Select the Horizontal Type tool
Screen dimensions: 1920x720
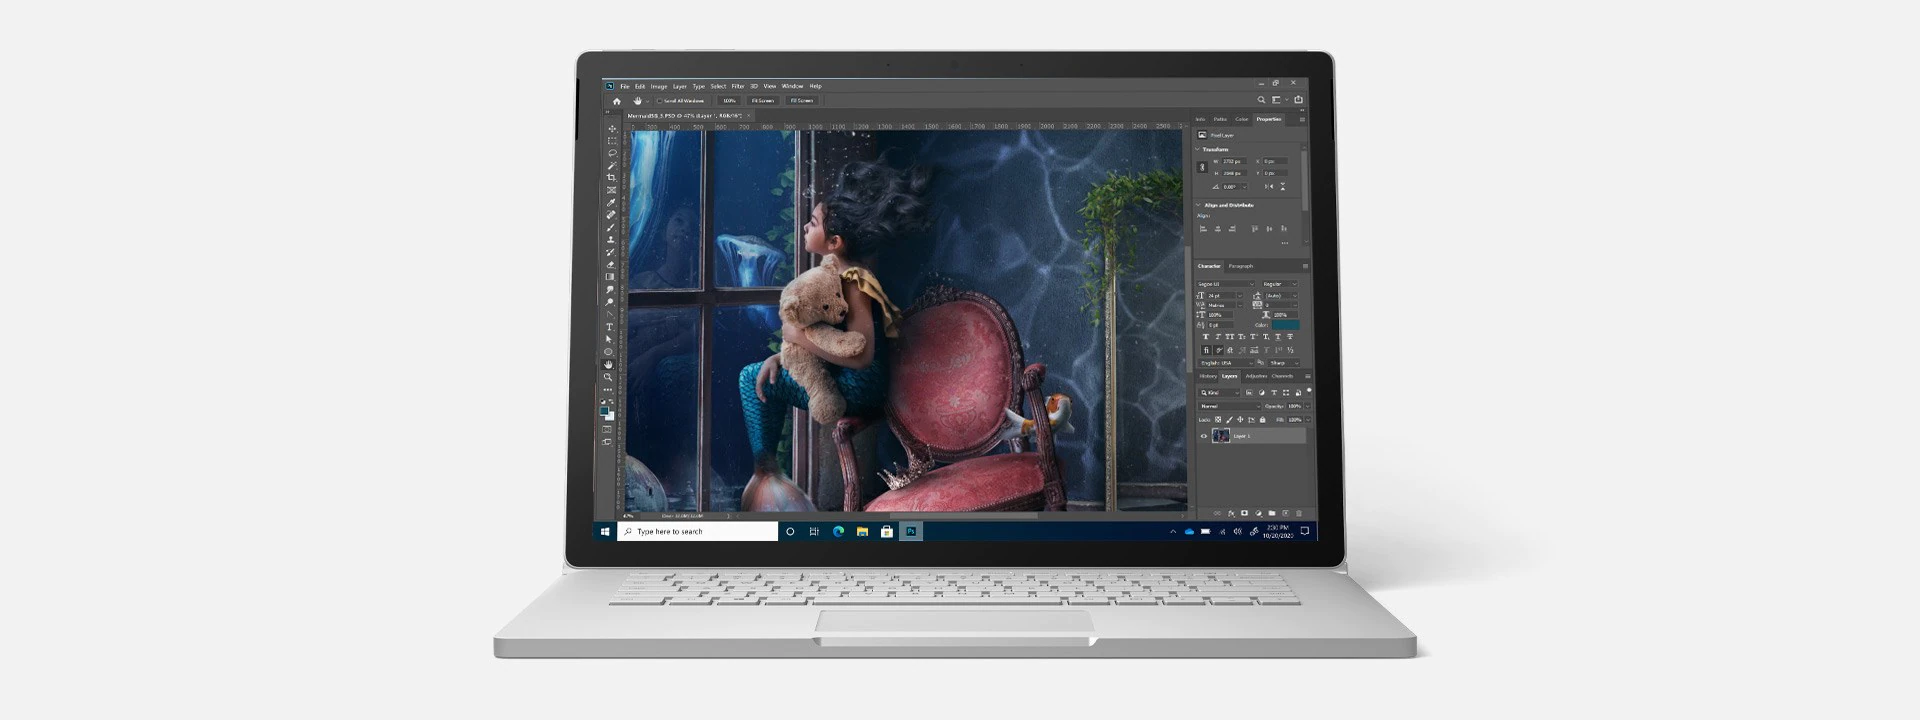click(x=609, y=327)
